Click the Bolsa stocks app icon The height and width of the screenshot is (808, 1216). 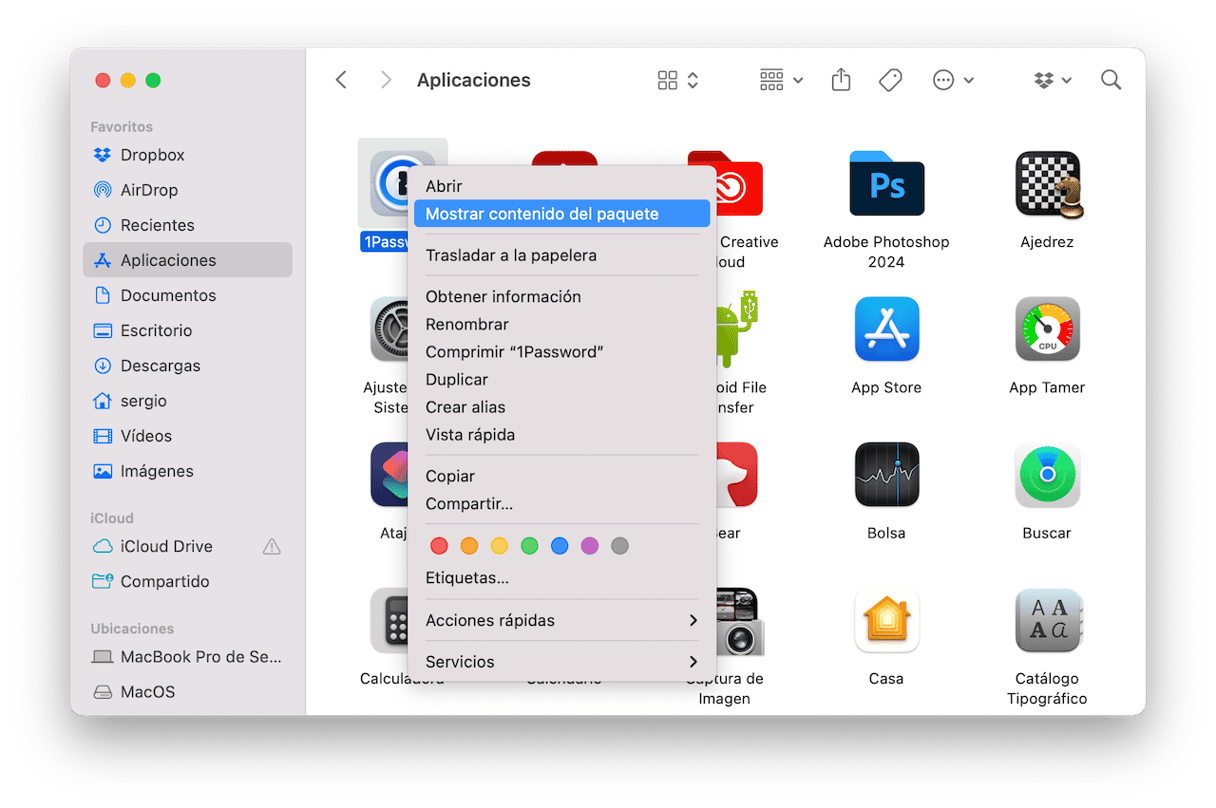[886, 475]
